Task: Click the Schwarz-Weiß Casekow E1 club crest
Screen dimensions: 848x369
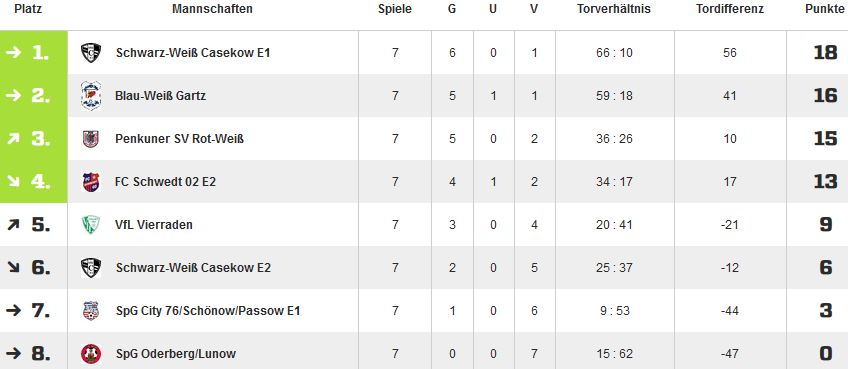Action: (x=91, y=53)
